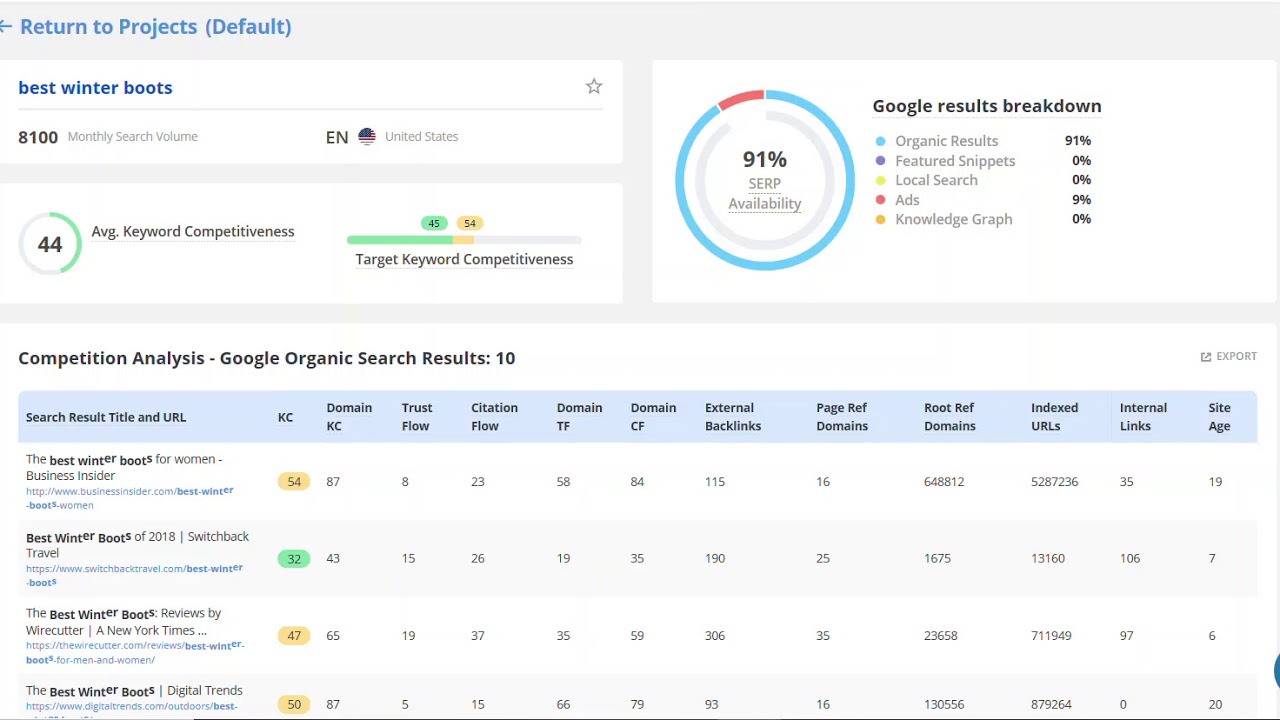
Task: Click the favorite star icon
Action: click(594, 87)
